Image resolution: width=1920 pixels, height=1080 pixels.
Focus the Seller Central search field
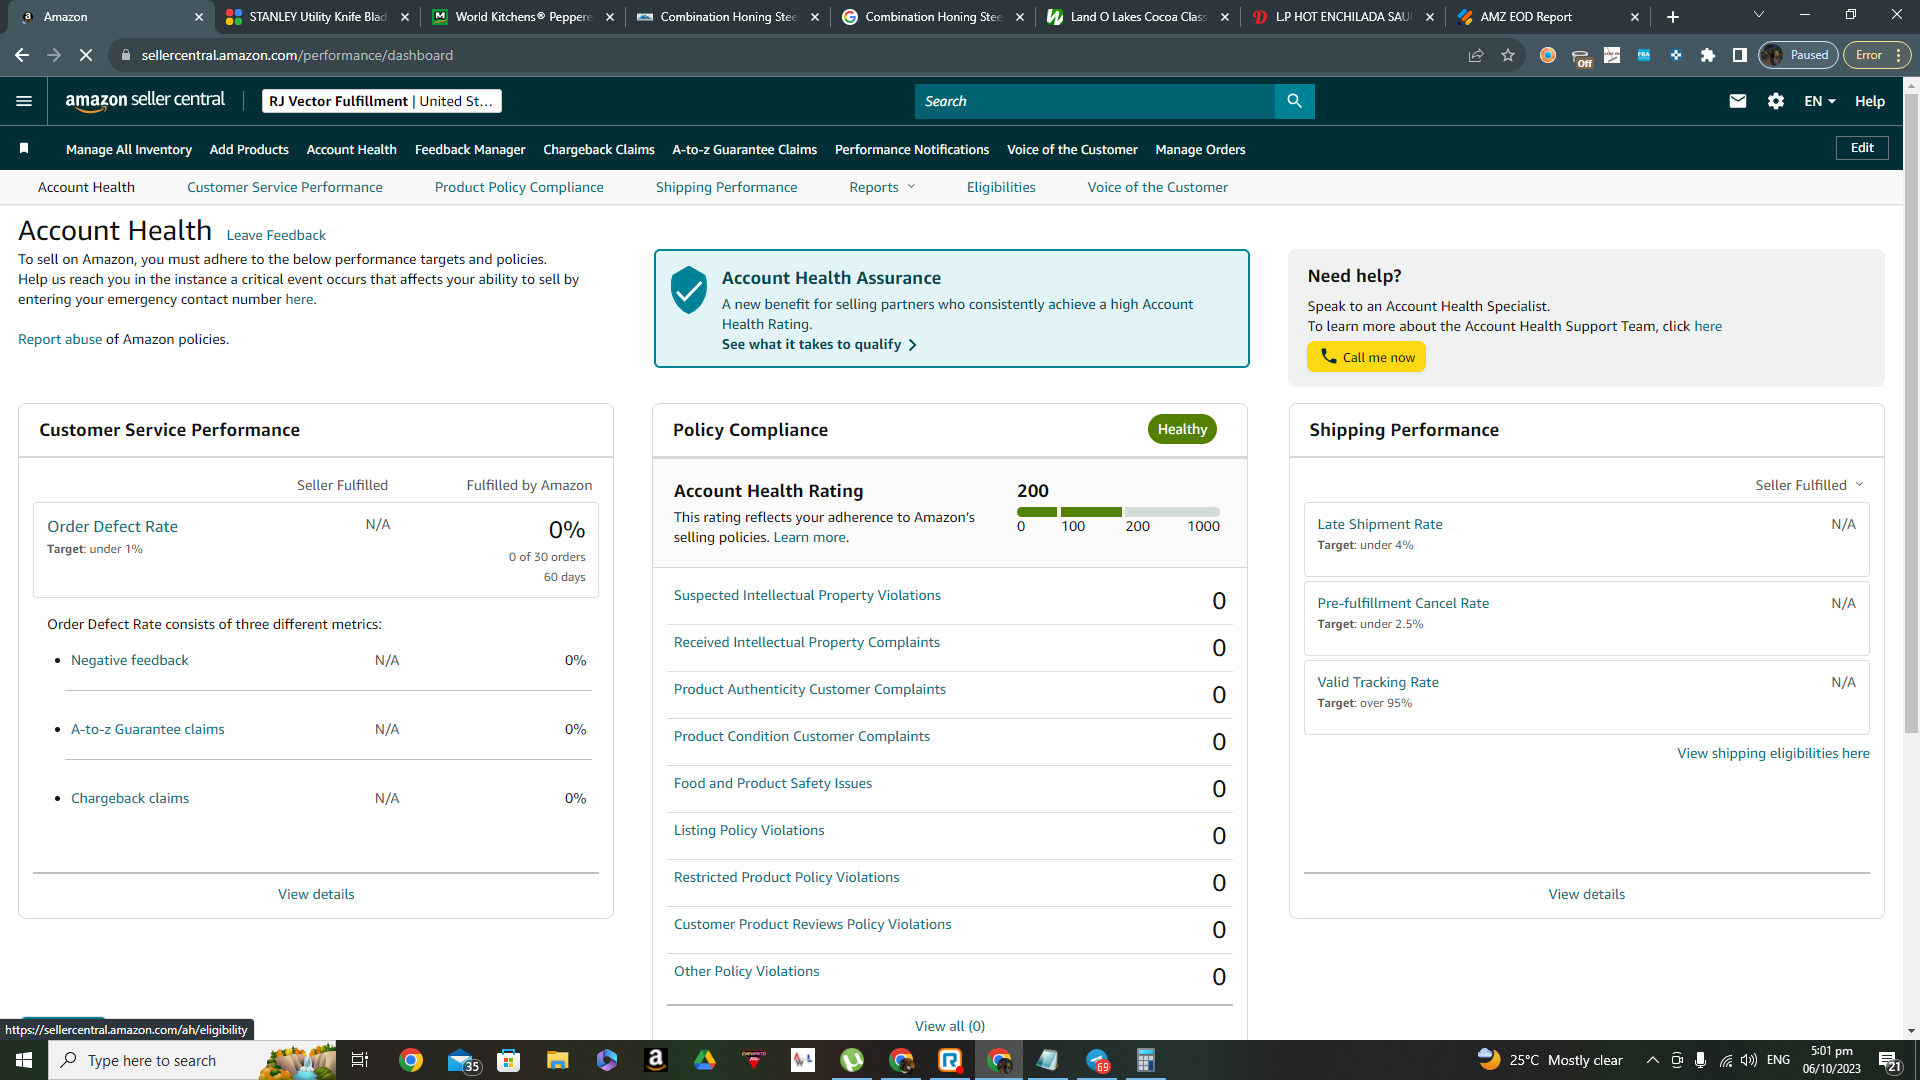tap(1095, 101)
